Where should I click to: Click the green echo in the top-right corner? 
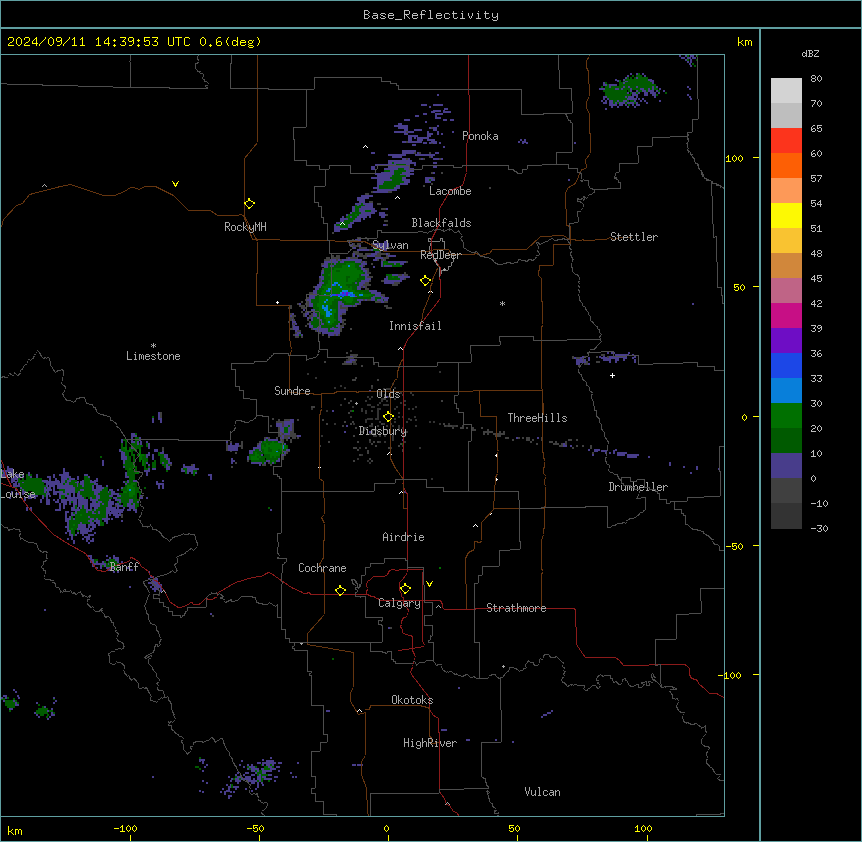tap(629, 90)
